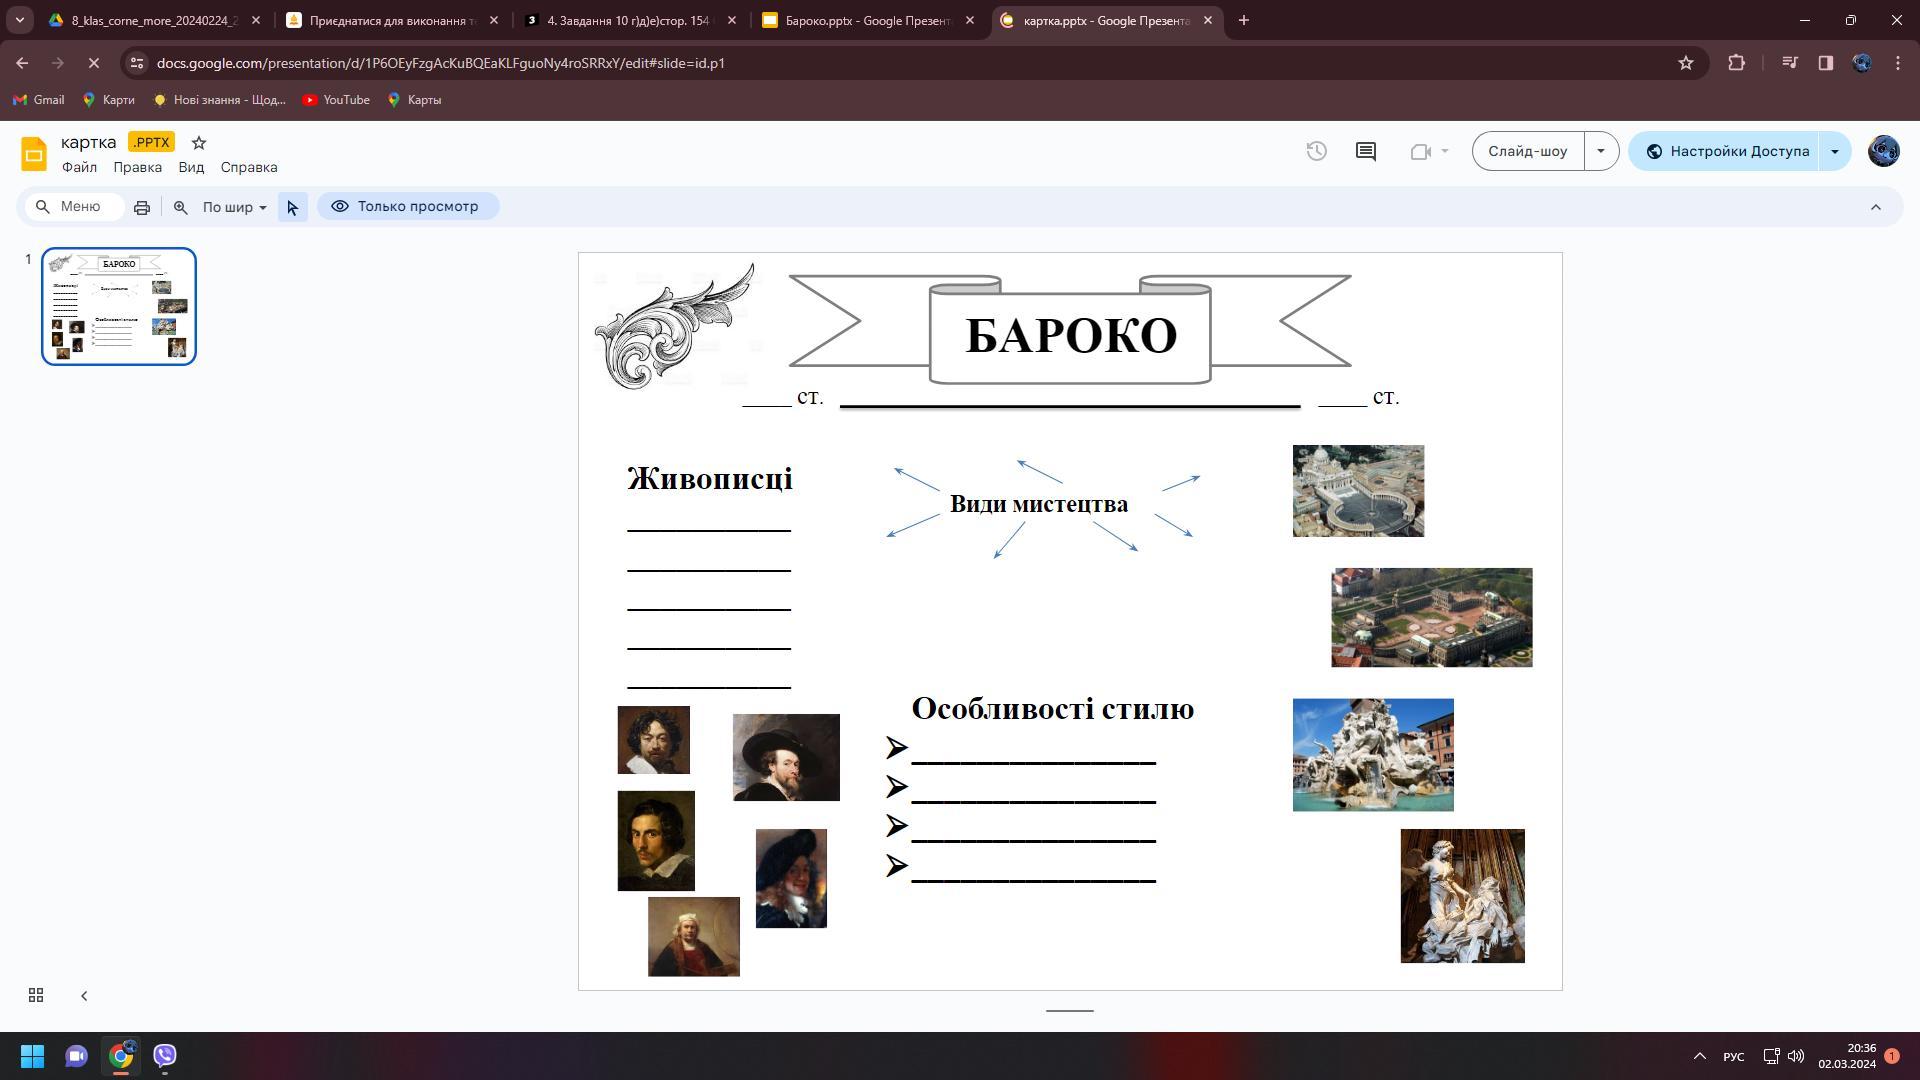Screen dimensions: 1920x1080
Task: Click the video call camera icon
Action: tap(1421, 151)
